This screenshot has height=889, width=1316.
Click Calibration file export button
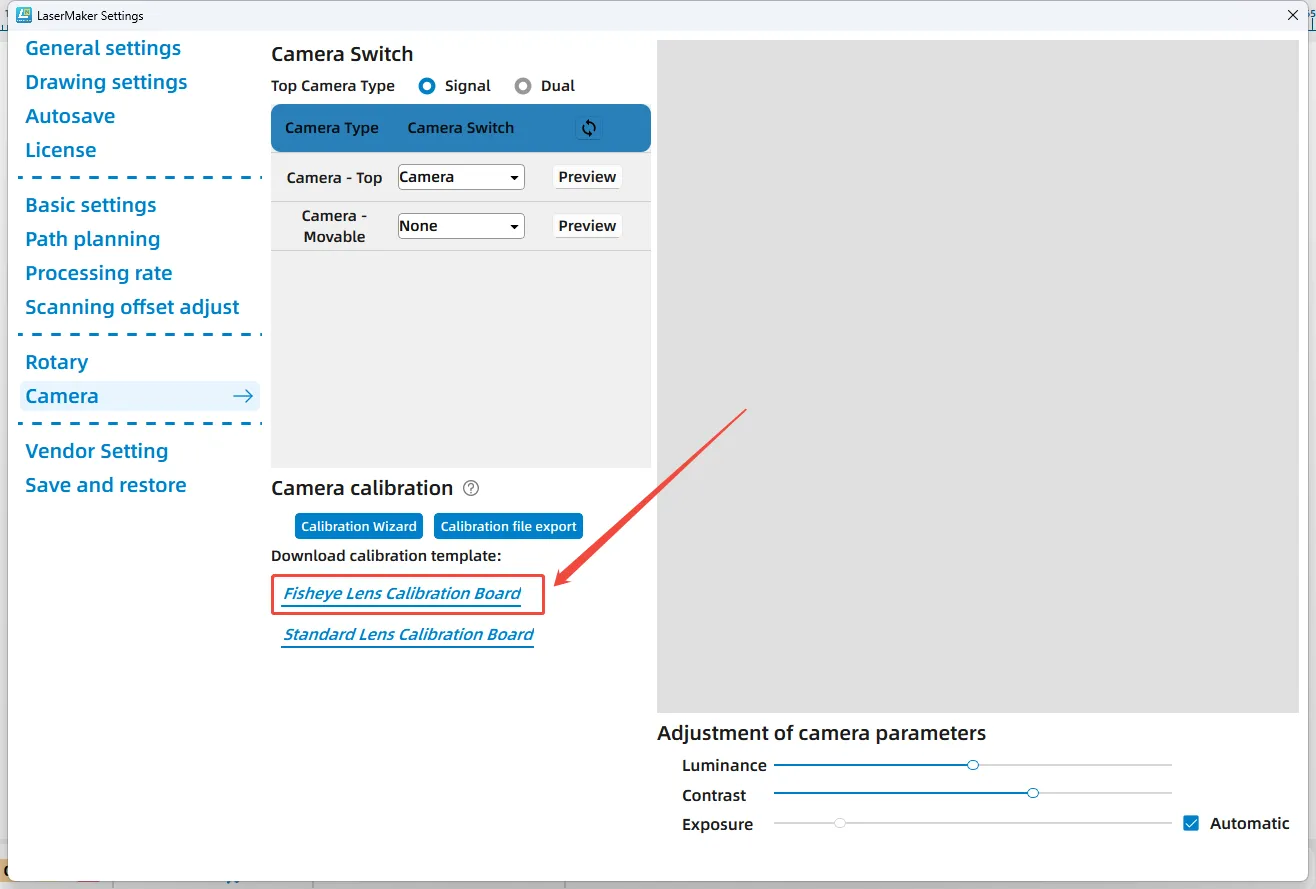click(x=508, y=526)
